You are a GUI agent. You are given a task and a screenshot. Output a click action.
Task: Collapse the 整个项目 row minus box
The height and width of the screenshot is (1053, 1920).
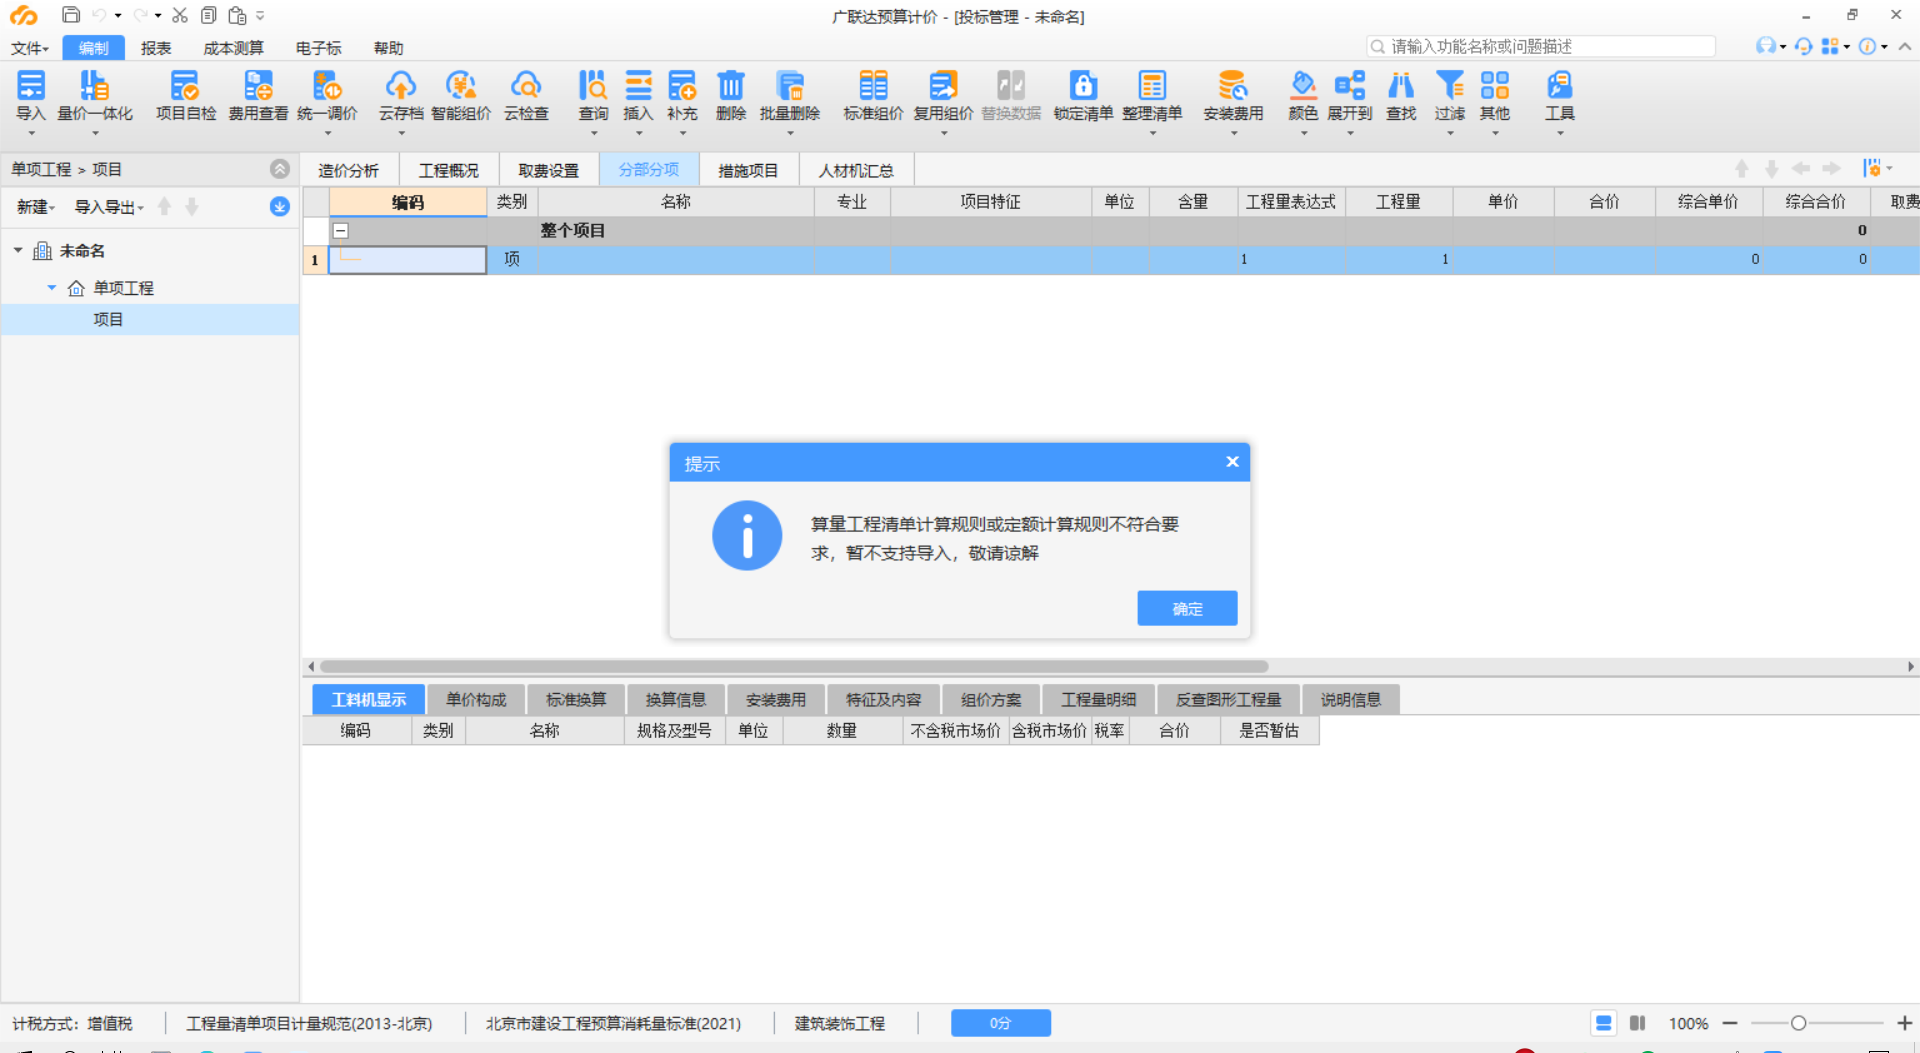(341, 230)
